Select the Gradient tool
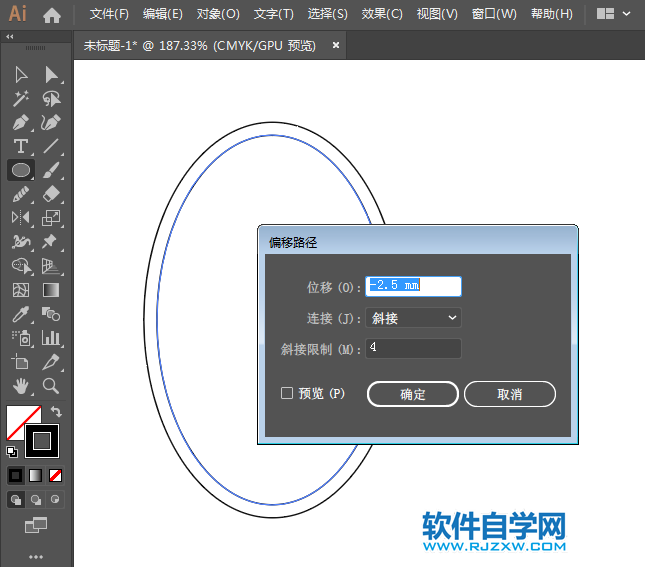Image resolution: width=645 pixels, height=567 pixels. (51, 290)
